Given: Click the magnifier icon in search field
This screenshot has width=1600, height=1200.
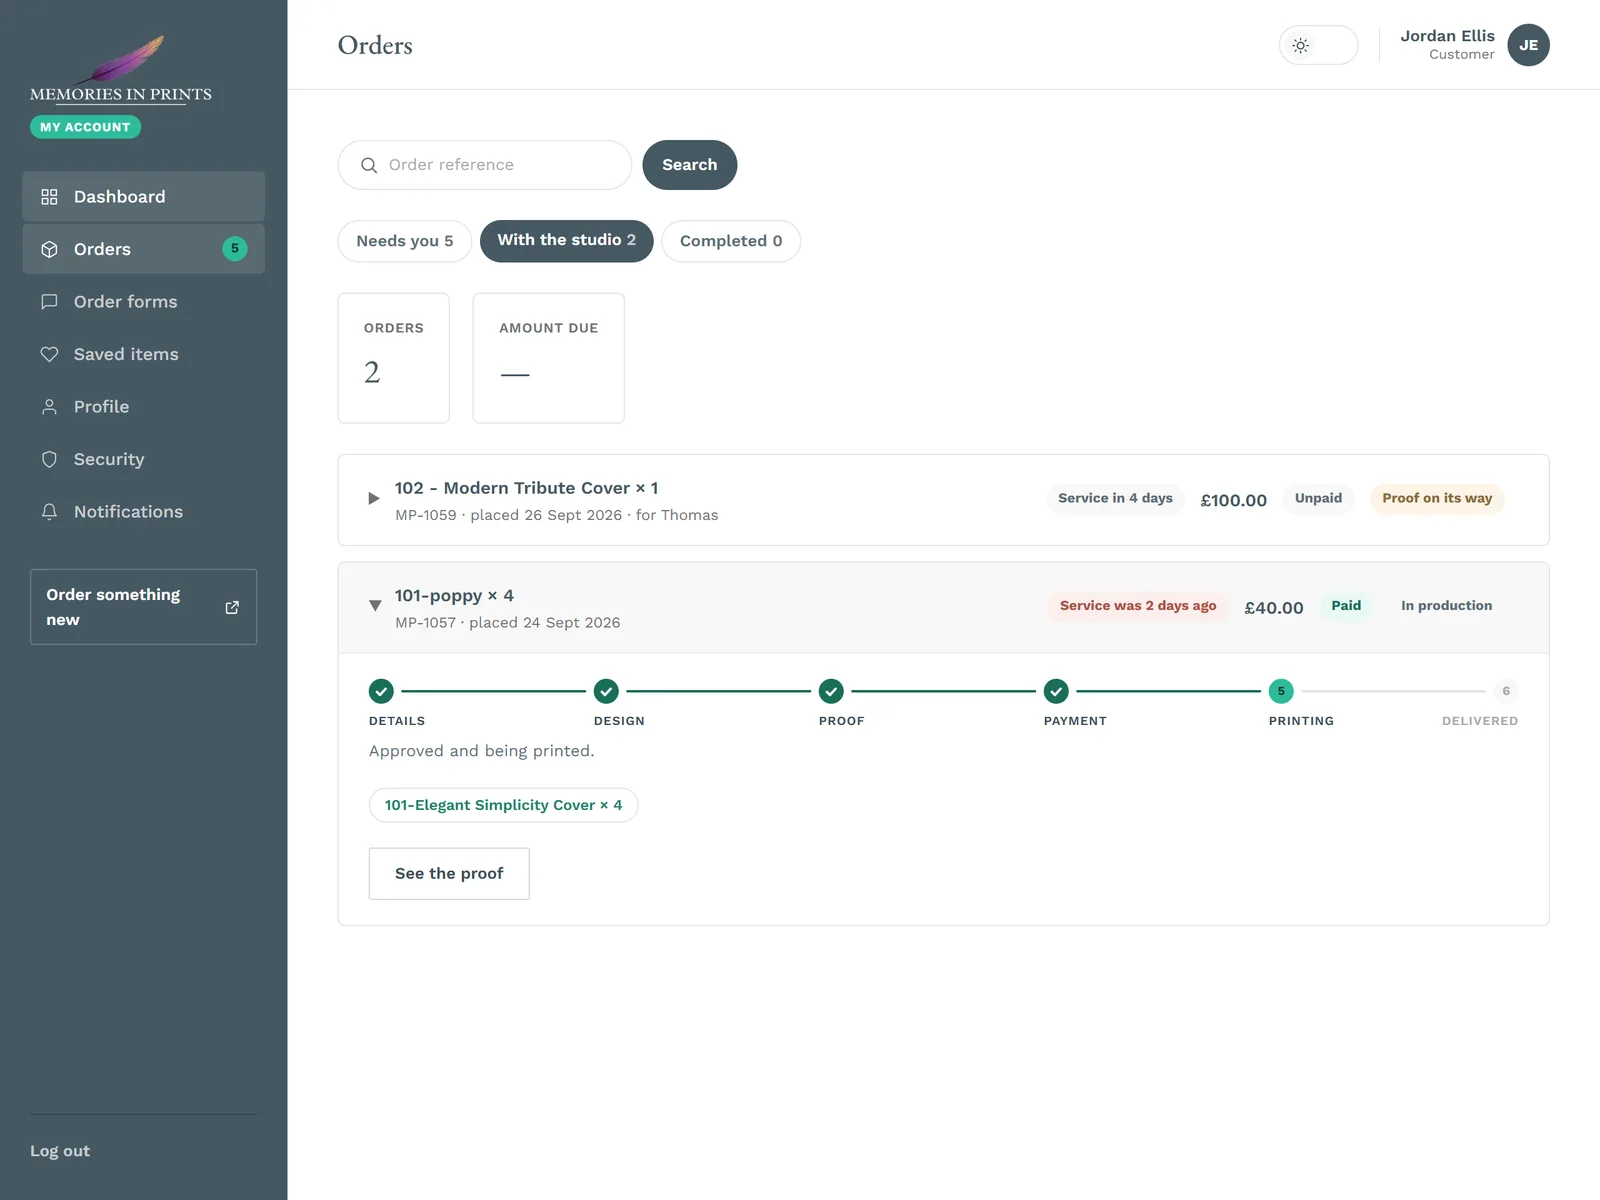Looking at the screenshot, I should (x=369, y=165).
